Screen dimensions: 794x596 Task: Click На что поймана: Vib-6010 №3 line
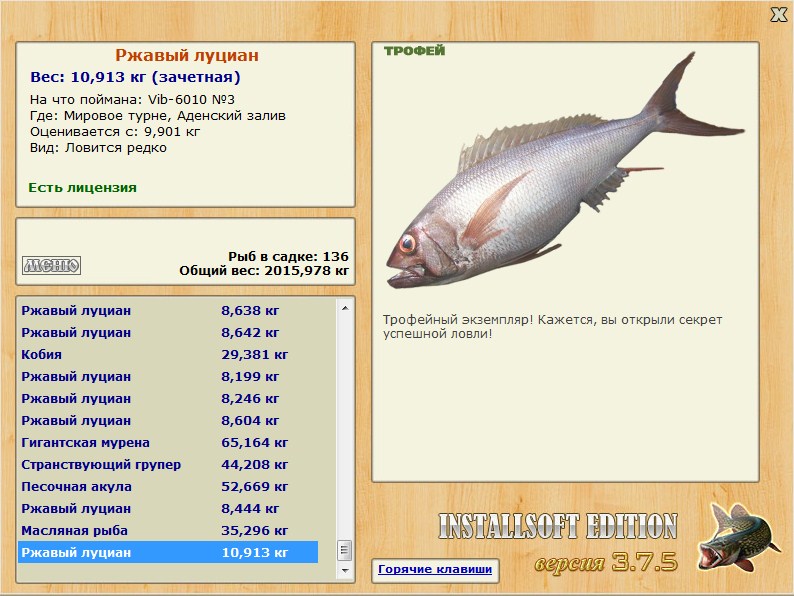[x=132, y=100]
